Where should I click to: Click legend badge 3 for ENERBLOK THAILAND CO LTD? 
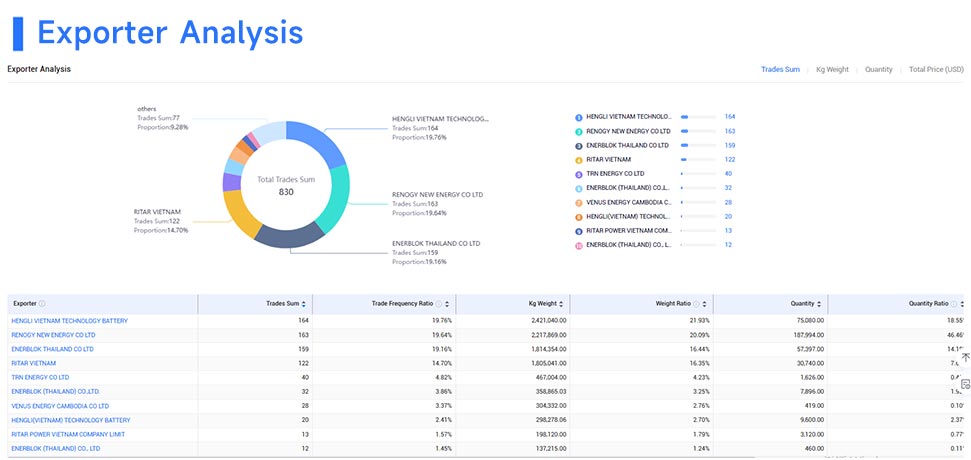(x=578, y=145)
